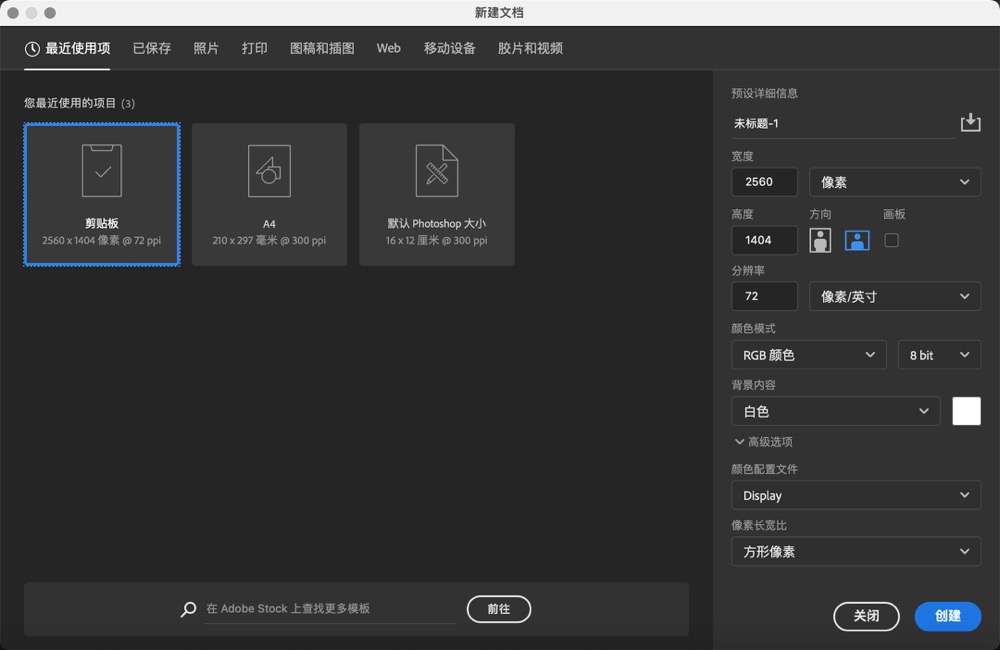Click the 创建 create button
The height and width of the screenshot is (650, 1000).
(x=947, y=617)
